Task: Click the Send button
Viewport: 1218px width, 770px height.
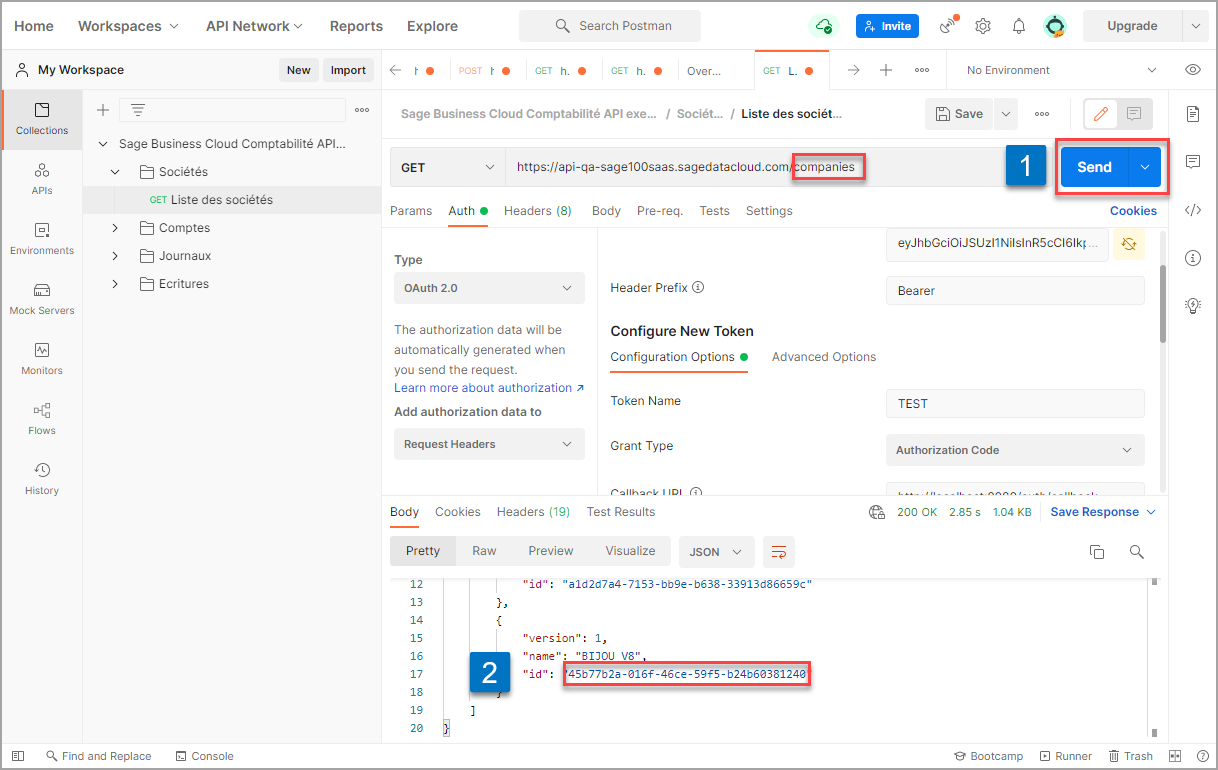Action: [x=1094, y=167]
